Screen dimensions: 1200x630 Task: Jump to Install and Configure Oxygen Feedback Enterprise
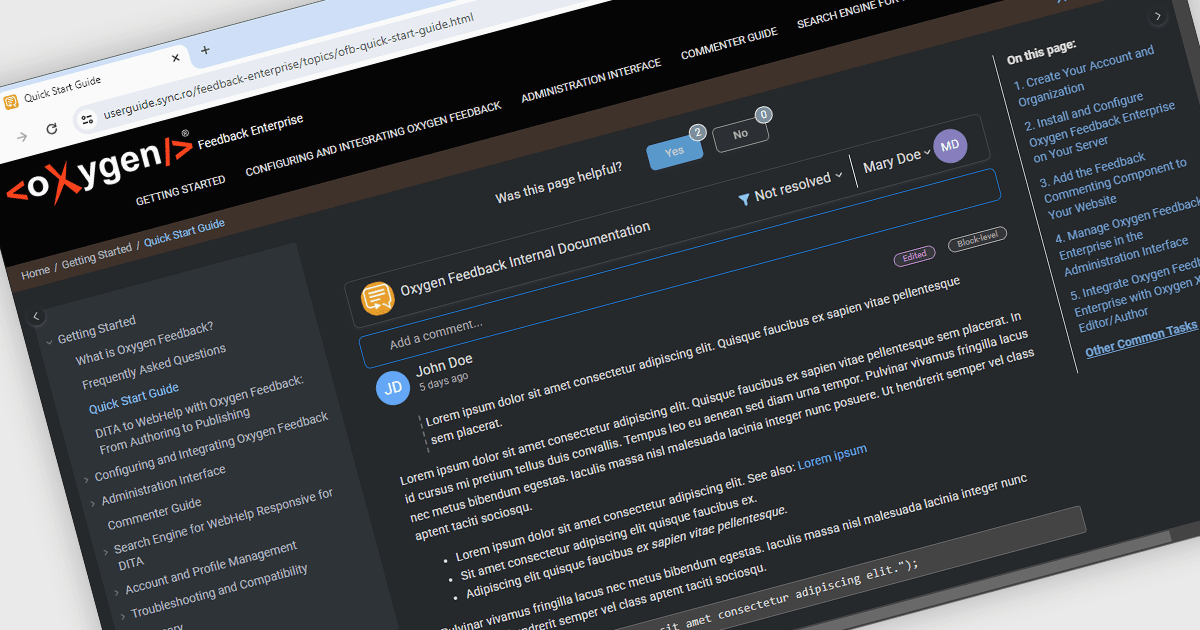pos(1100,126)
